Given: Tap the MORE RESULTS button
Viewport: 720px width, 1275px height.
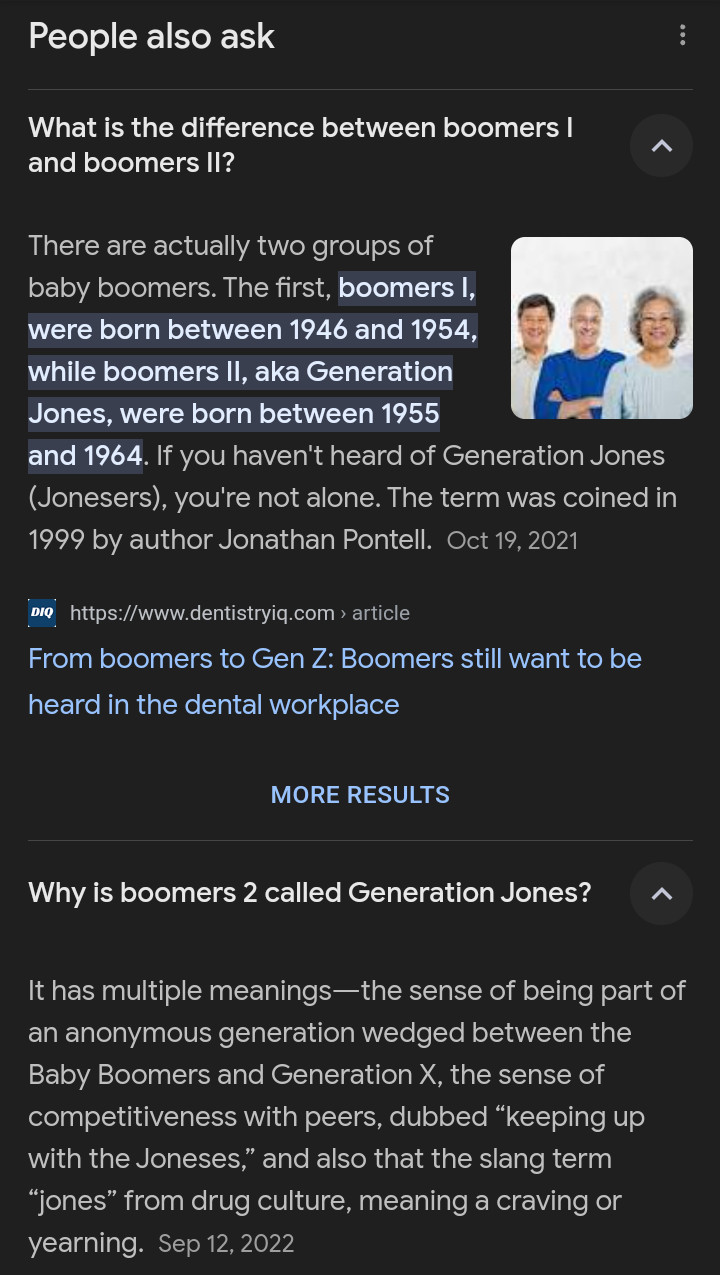Looking at the screenshot, I should tap(360, 795).
